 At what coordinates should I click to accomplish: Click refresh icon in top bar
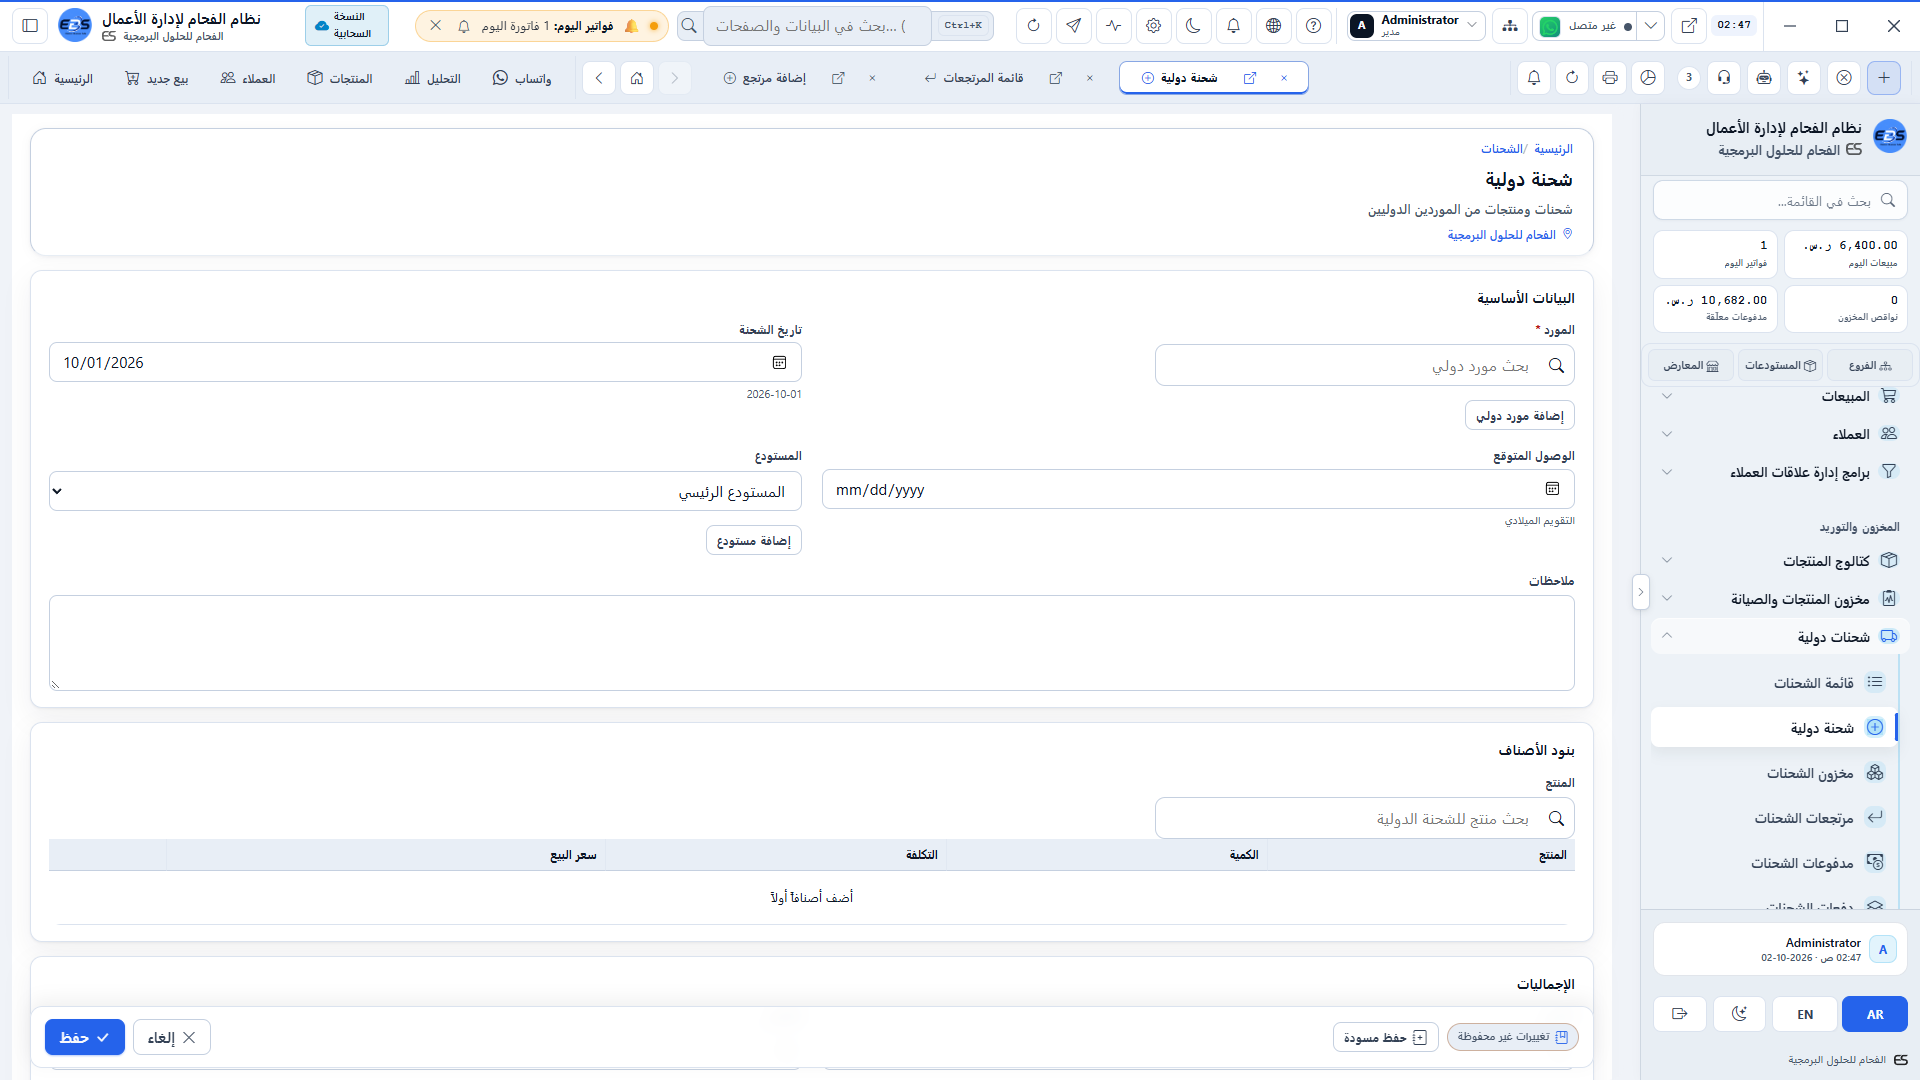point(1033,26)
